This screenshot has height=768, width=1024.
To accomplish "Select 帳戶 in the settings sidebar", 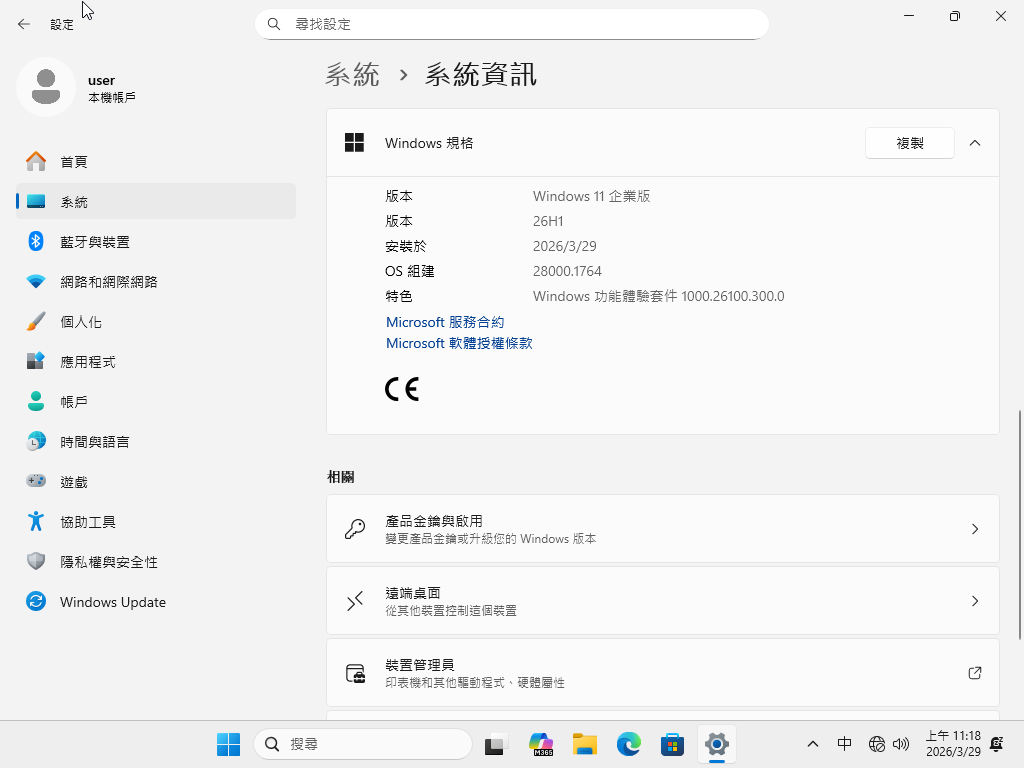I will pyautogui.click(x=74, y=402).
